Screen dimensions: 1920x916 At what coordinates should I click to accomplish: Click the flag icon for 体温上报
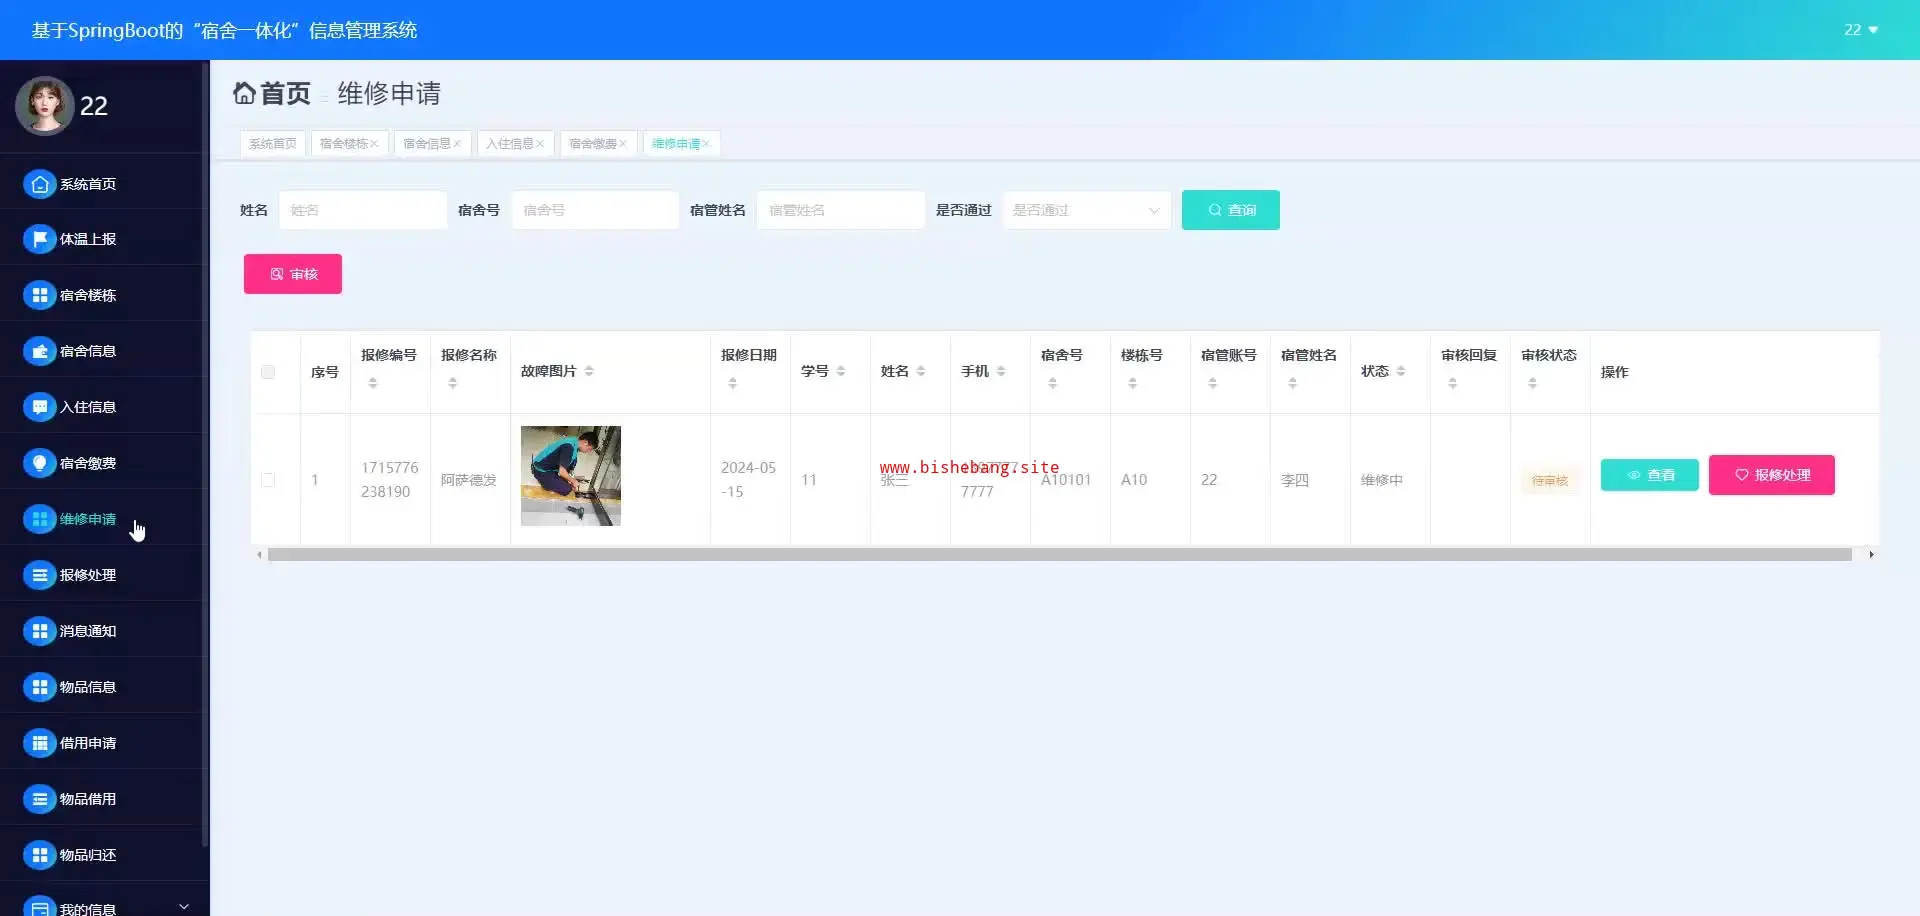click(39, 239)
